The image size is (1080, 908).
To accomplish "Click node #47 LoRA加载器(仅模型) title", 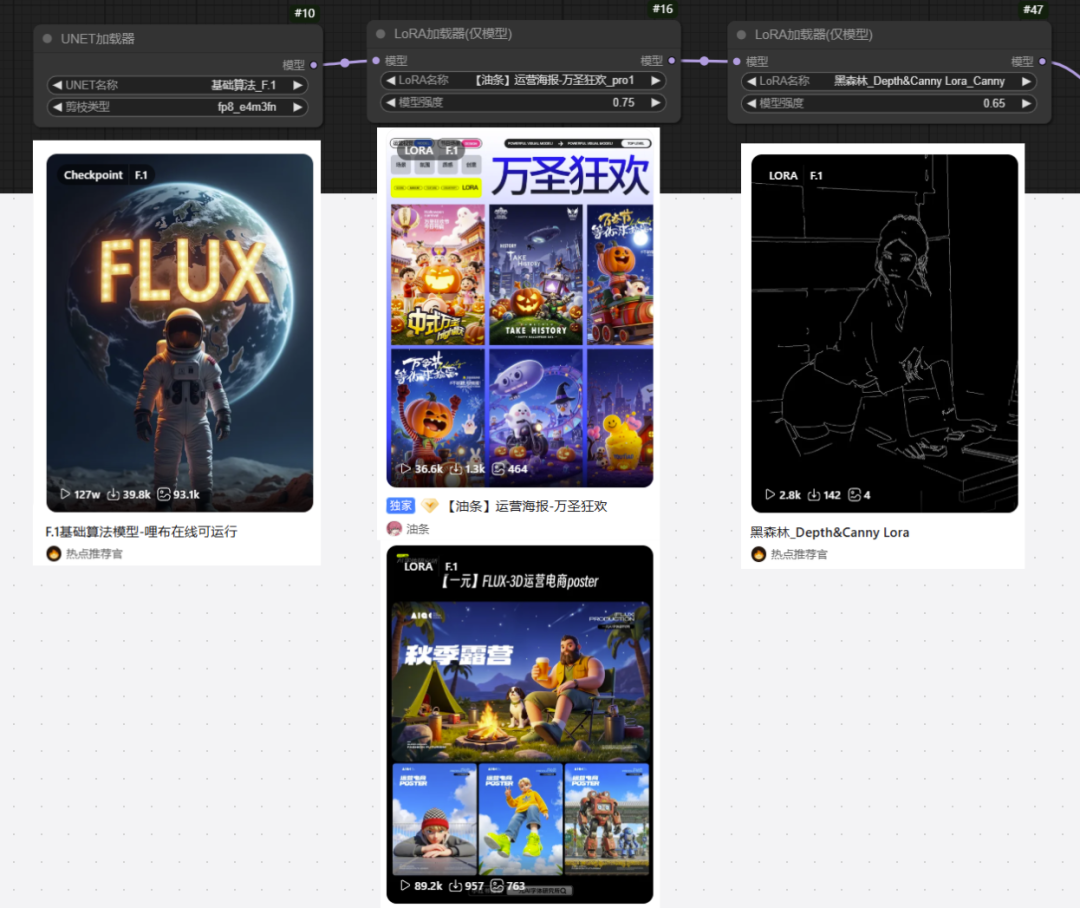I will 813,34.
